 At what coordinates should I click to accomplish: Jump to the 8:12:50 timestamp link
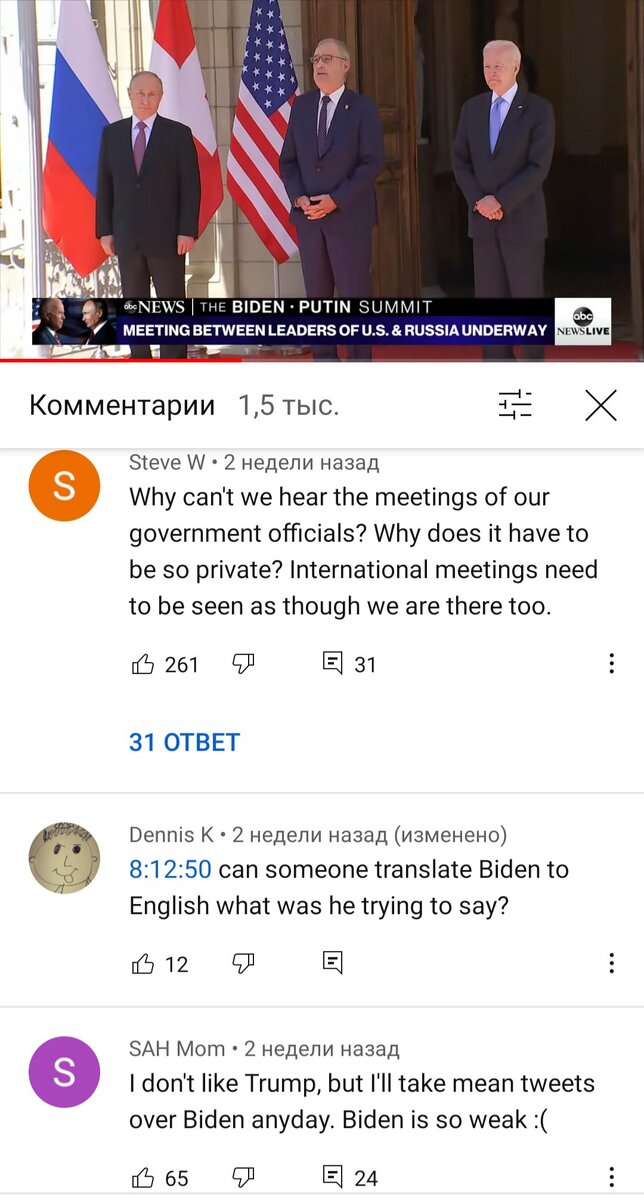tap(170, 869)
